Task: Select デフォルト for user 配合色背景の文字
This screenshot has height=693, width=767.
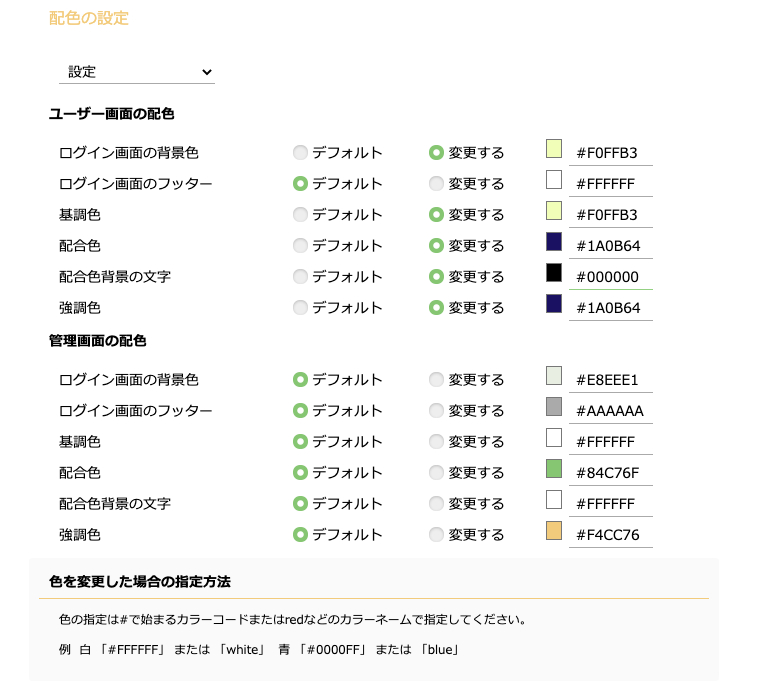Action: [300, 276]
